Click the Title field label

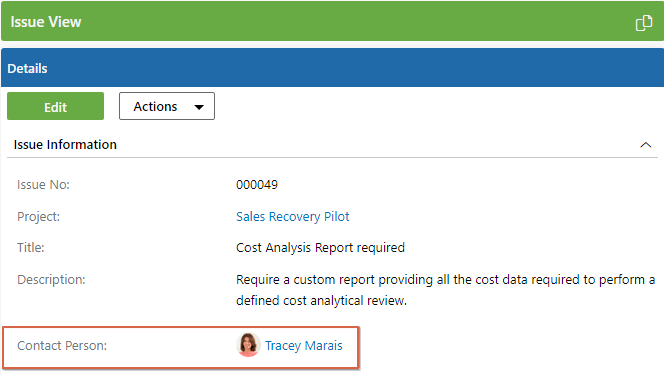coord(30,248)
